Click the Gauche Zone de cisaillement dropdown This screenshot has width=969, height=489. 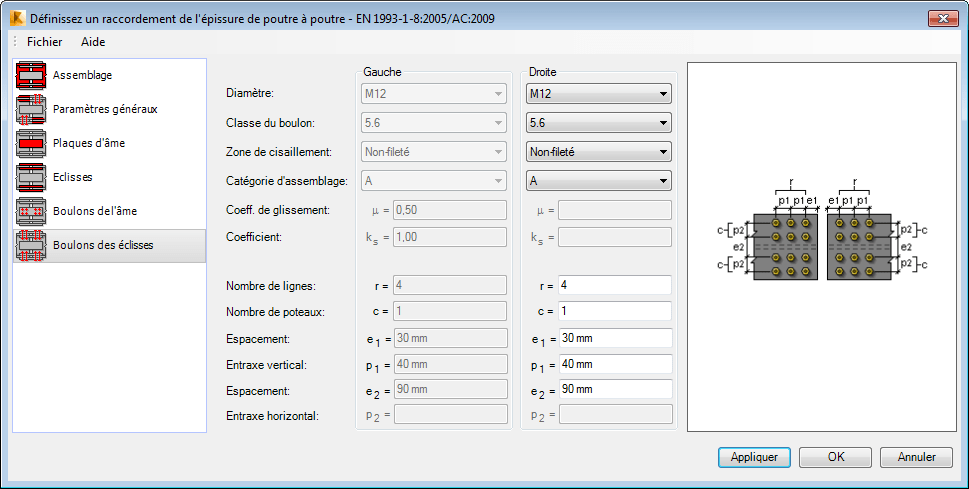click(433, 151)
